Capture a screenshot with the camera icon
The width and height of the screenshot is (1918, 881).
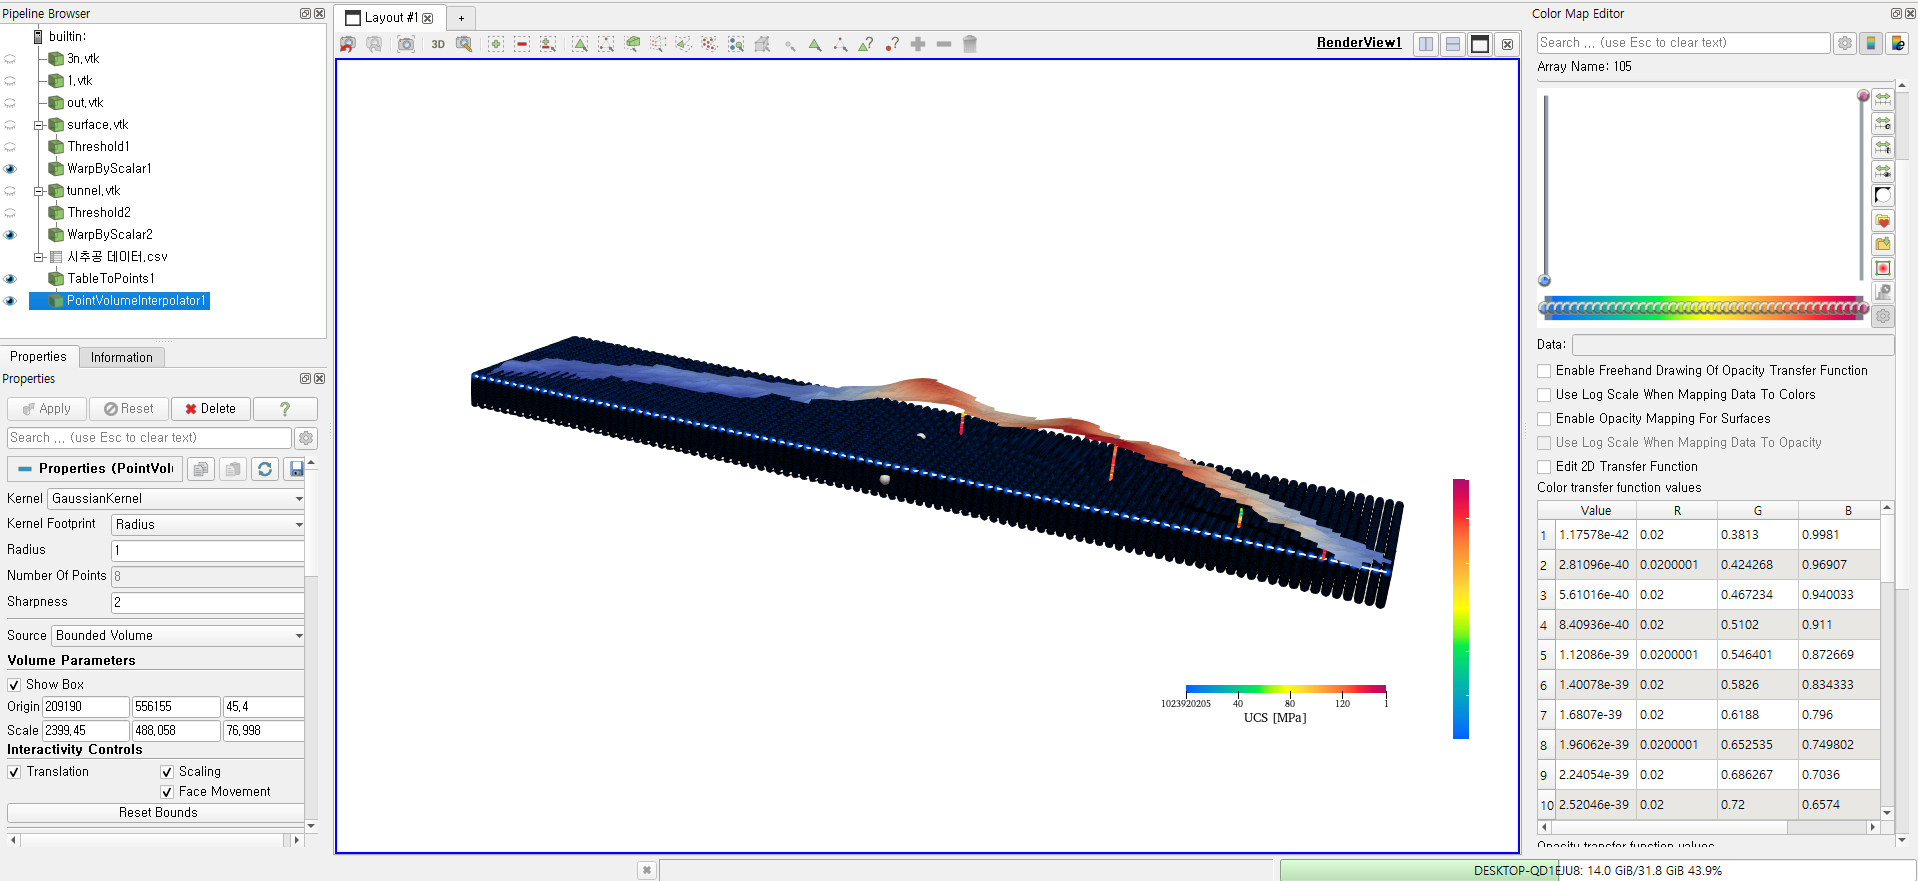click(406, 44)
